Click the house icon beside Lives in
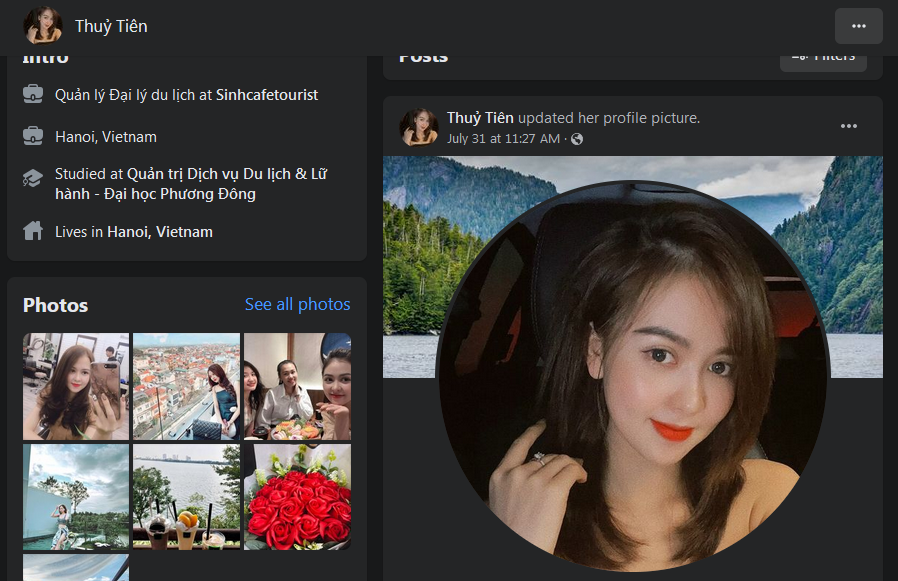The height and width of the screenshot is (581, 898). (x=33, y=231)
